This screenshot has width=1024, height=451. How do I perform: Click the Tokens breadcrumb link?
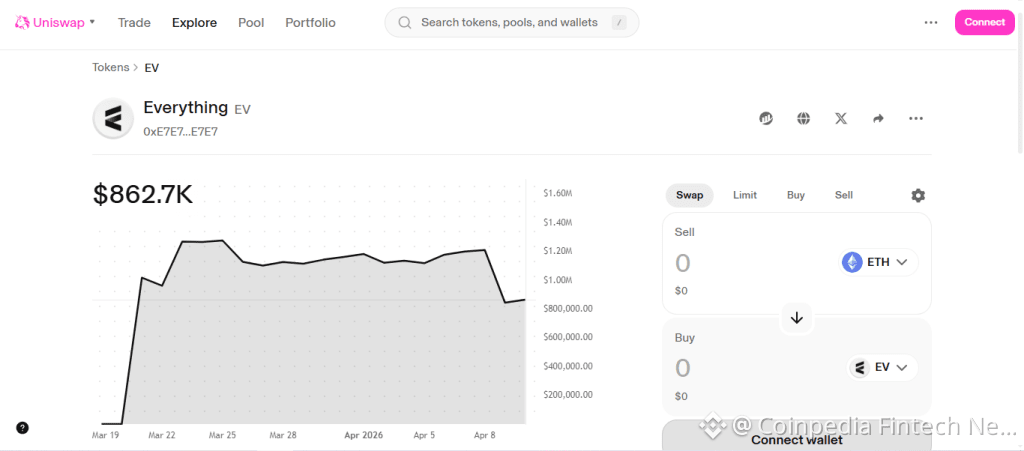tap(110, 68)
